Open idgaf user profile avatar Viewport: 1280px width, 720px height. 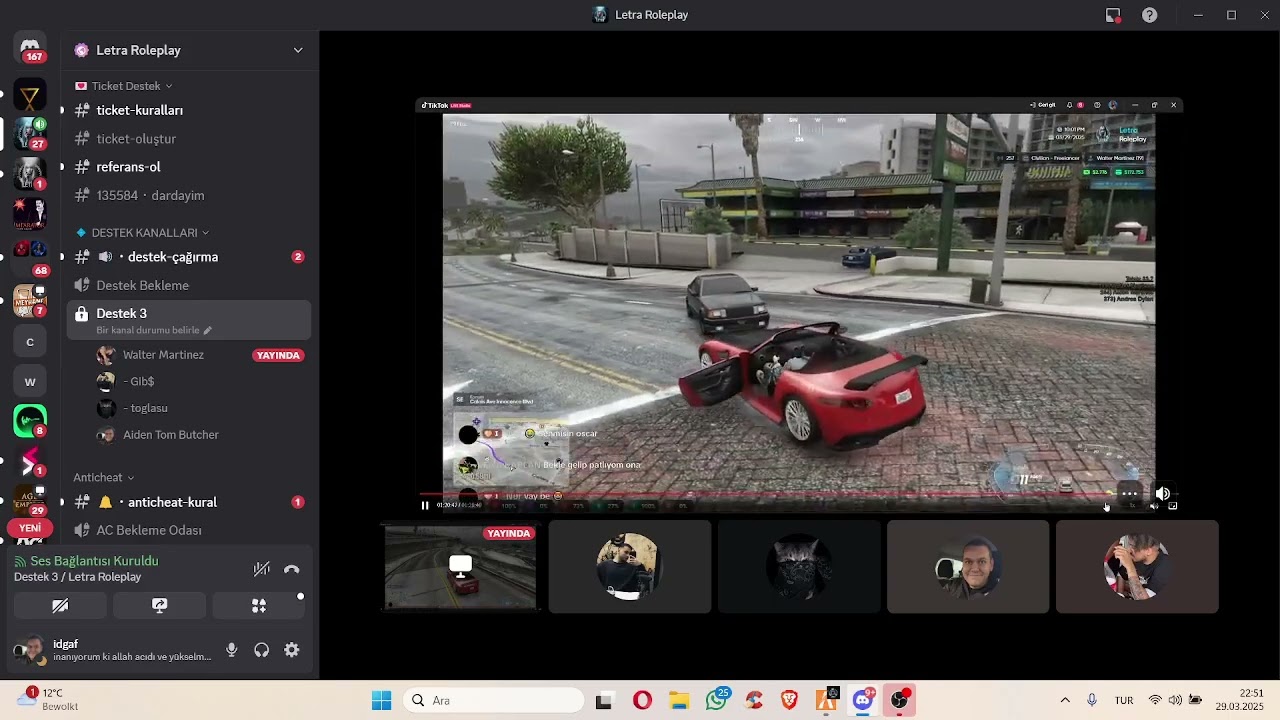coord(30,650)
